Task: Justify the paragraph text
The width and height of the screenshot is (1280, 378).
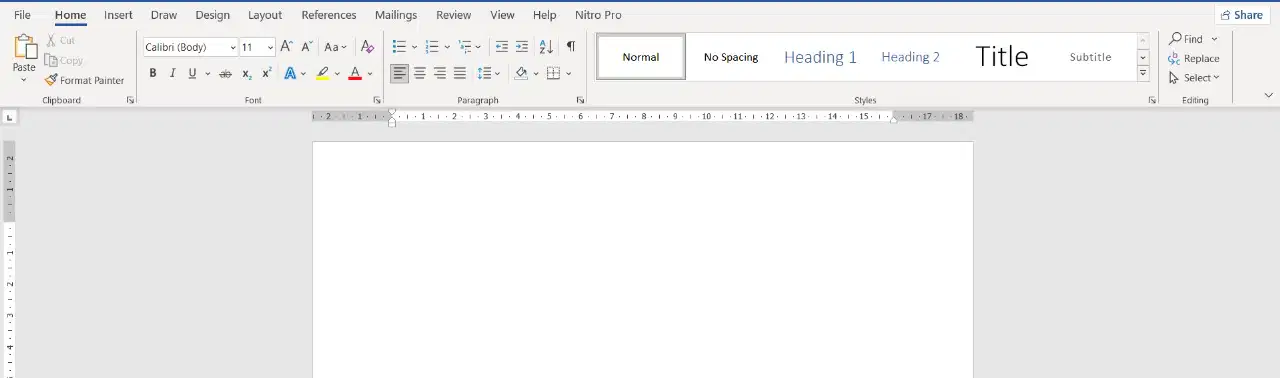Action: pos(460,73)
